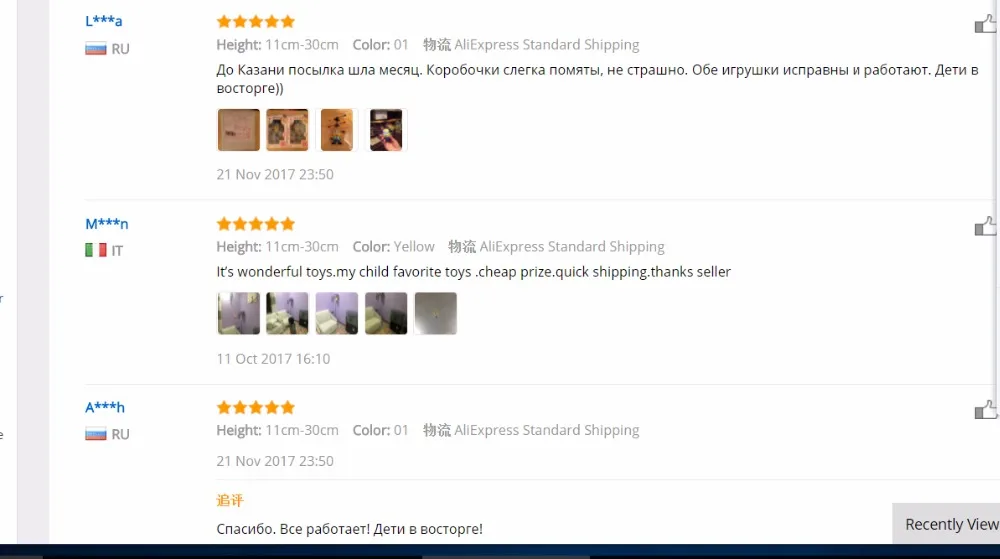Screen dimensions: 1000x559
Task: Click the Italian flag under M***n
Action: click(x=96, y=250)
